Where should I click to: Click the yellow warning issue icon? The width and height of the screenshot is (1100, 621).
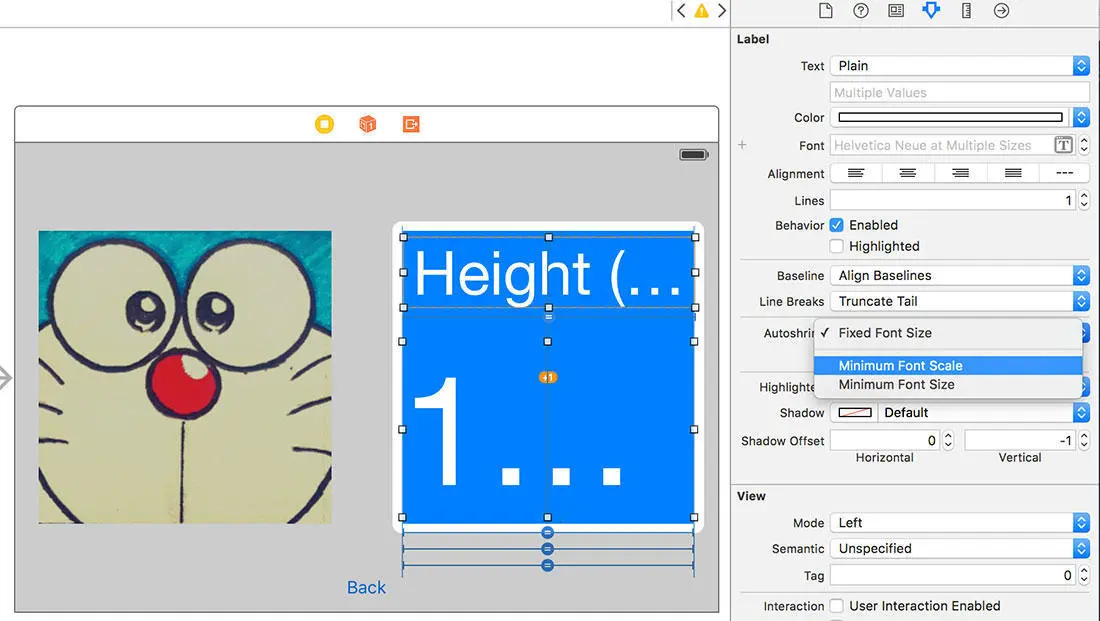point(702,11)
